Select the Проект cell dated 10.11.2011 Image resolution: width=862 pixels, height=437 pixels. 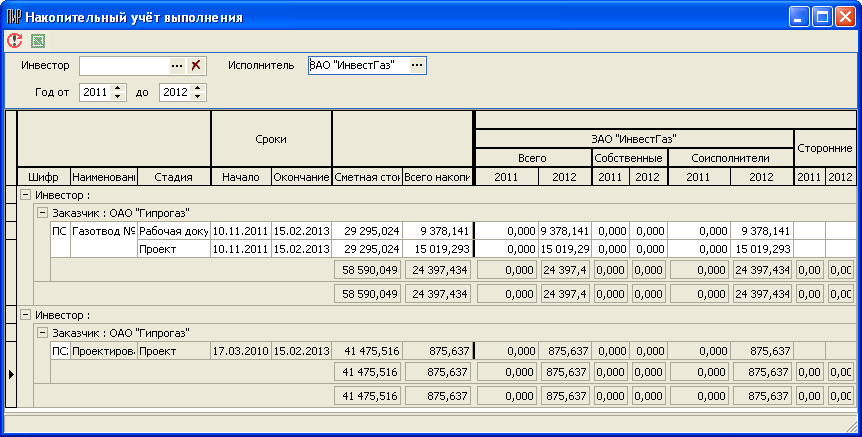click(x=174, y=249)
